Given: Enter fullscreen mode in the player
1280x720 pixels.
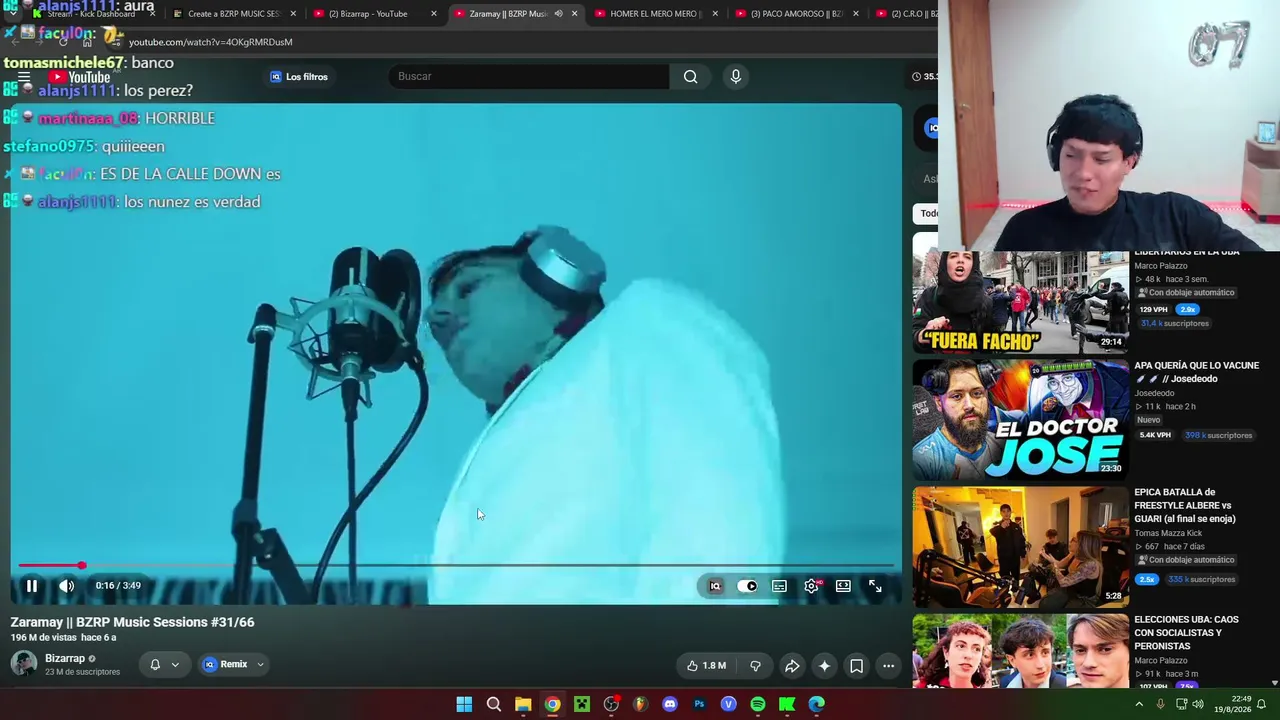Looking at the screenshot, I should (875, 586).
